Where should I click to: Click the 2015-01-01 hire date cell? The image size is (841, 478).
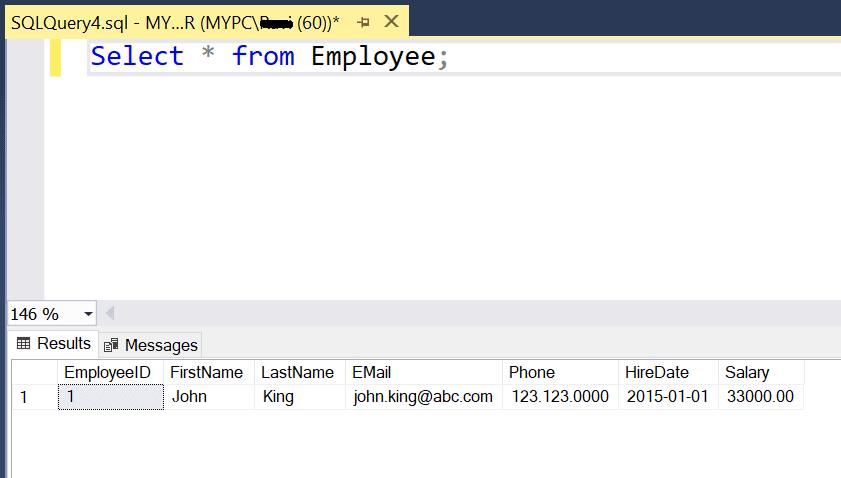click(667, 397)
